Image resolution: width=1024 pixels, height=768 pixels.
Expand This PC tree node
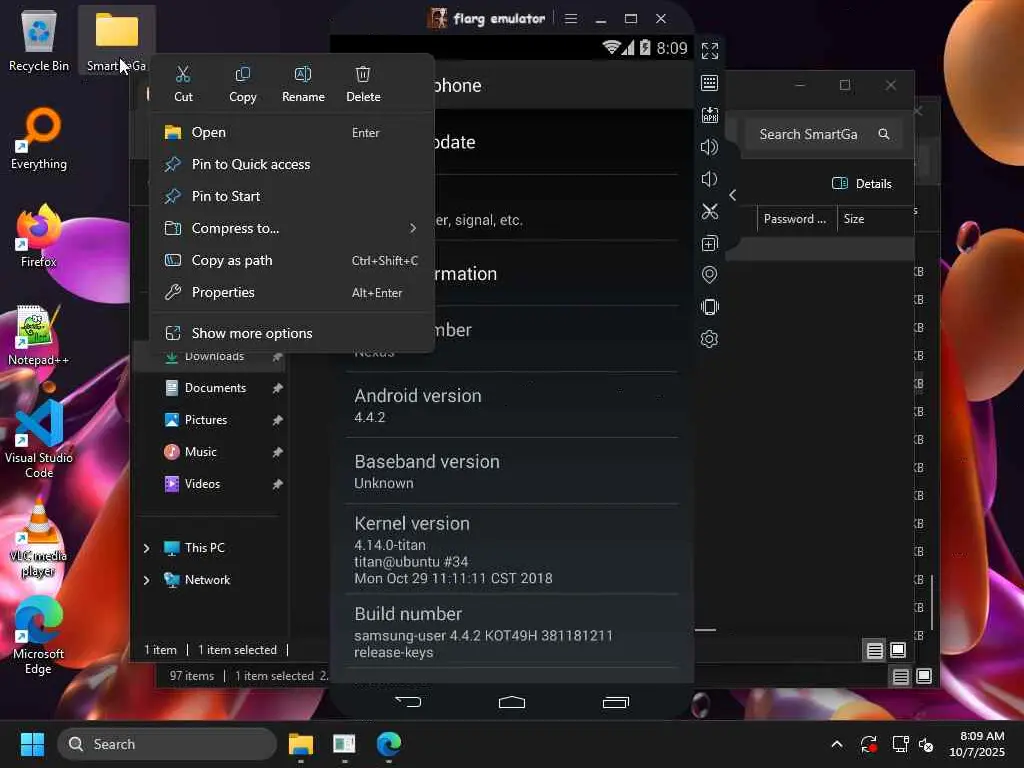pos(146,548)
